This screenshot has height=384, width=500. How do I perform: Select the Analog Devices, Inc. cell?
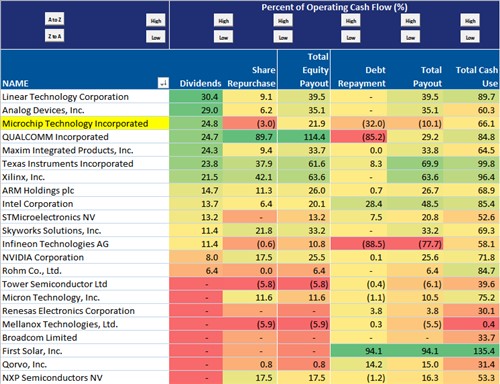point(85,110)
